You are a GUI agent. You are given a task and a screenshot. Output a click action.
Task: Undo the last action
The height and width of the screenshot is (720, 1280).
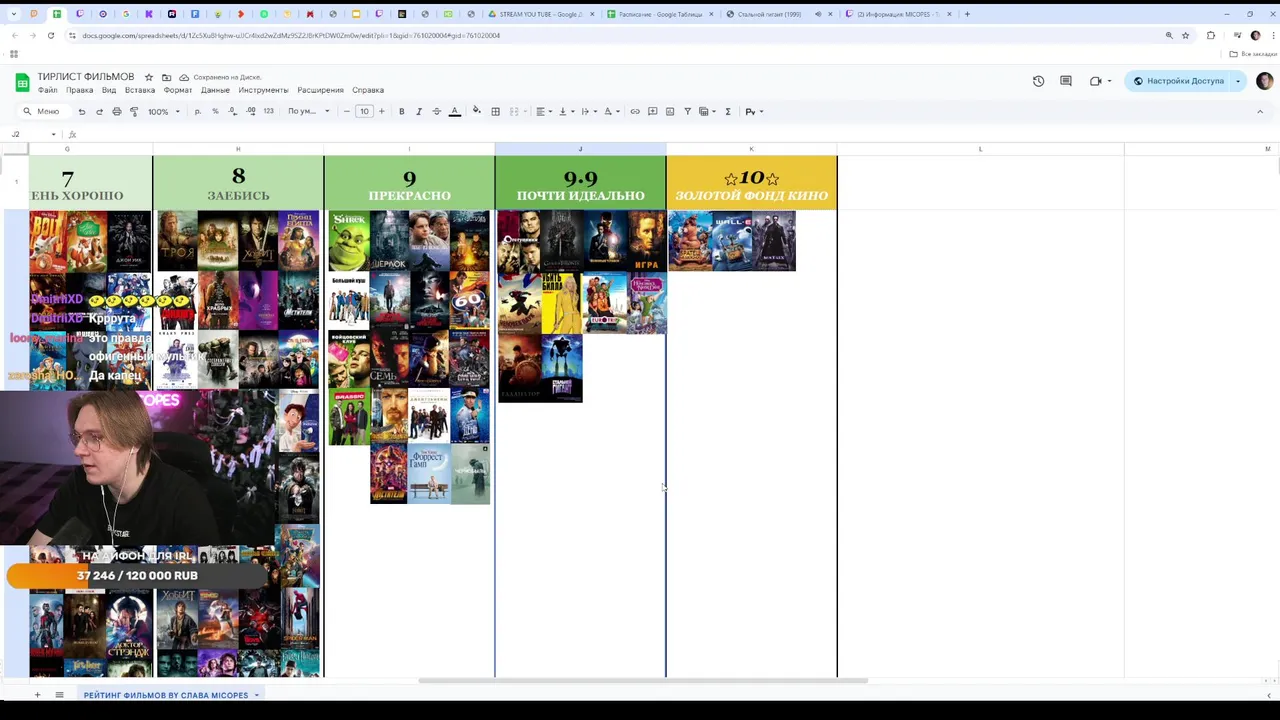[82, 111]
